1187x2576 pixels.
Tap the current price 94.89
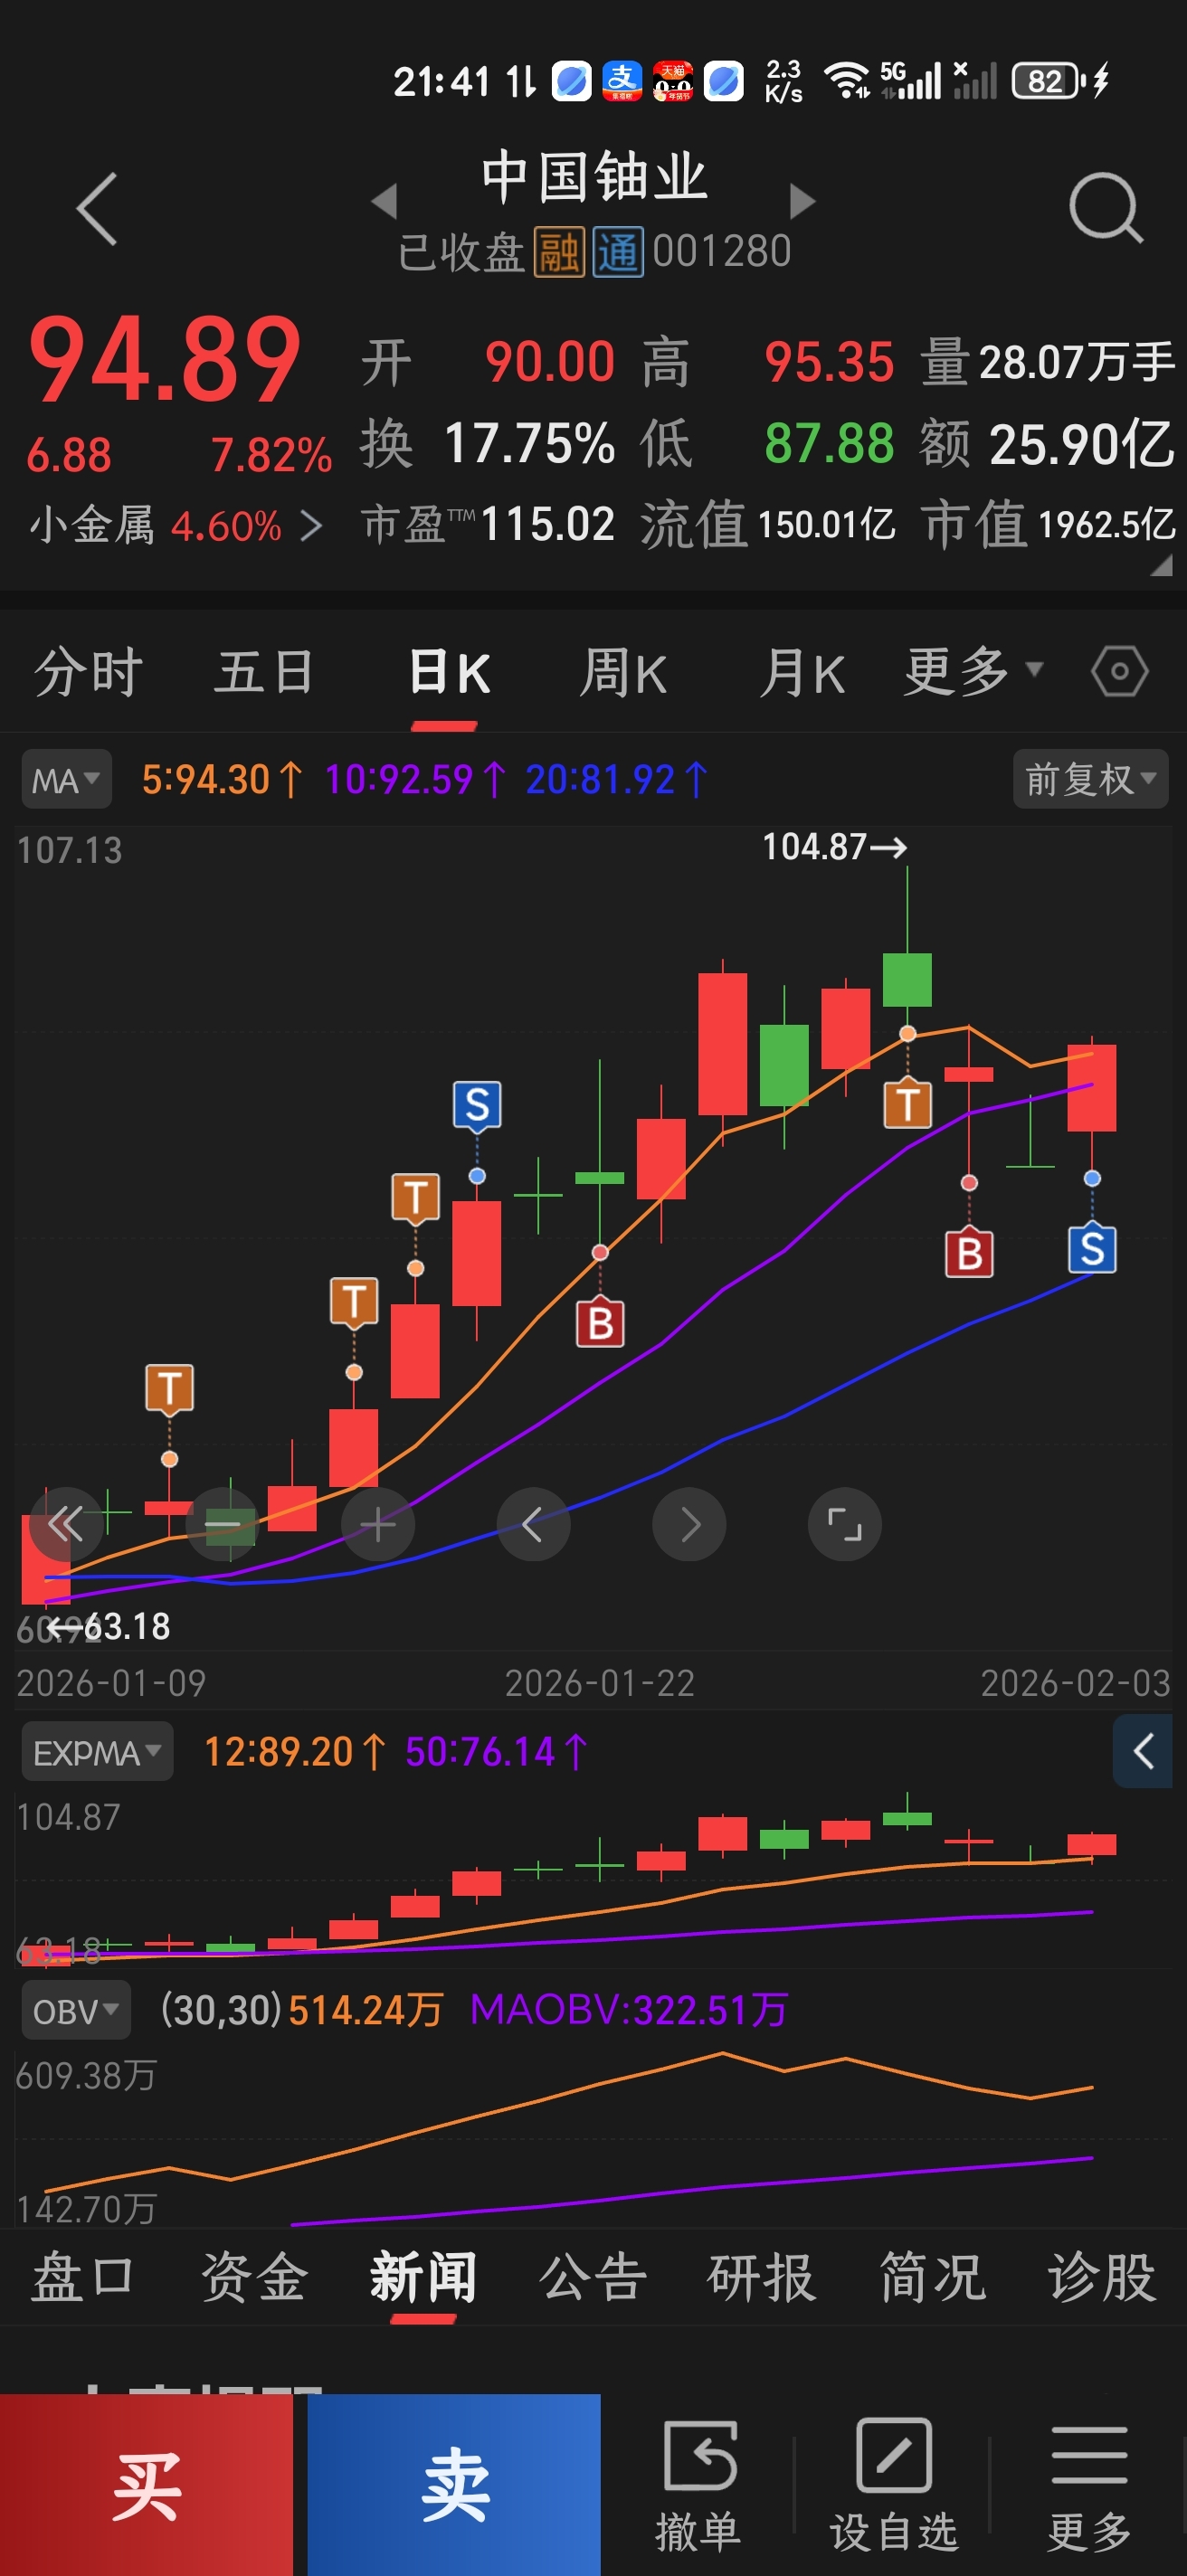[x=165, y=358]
